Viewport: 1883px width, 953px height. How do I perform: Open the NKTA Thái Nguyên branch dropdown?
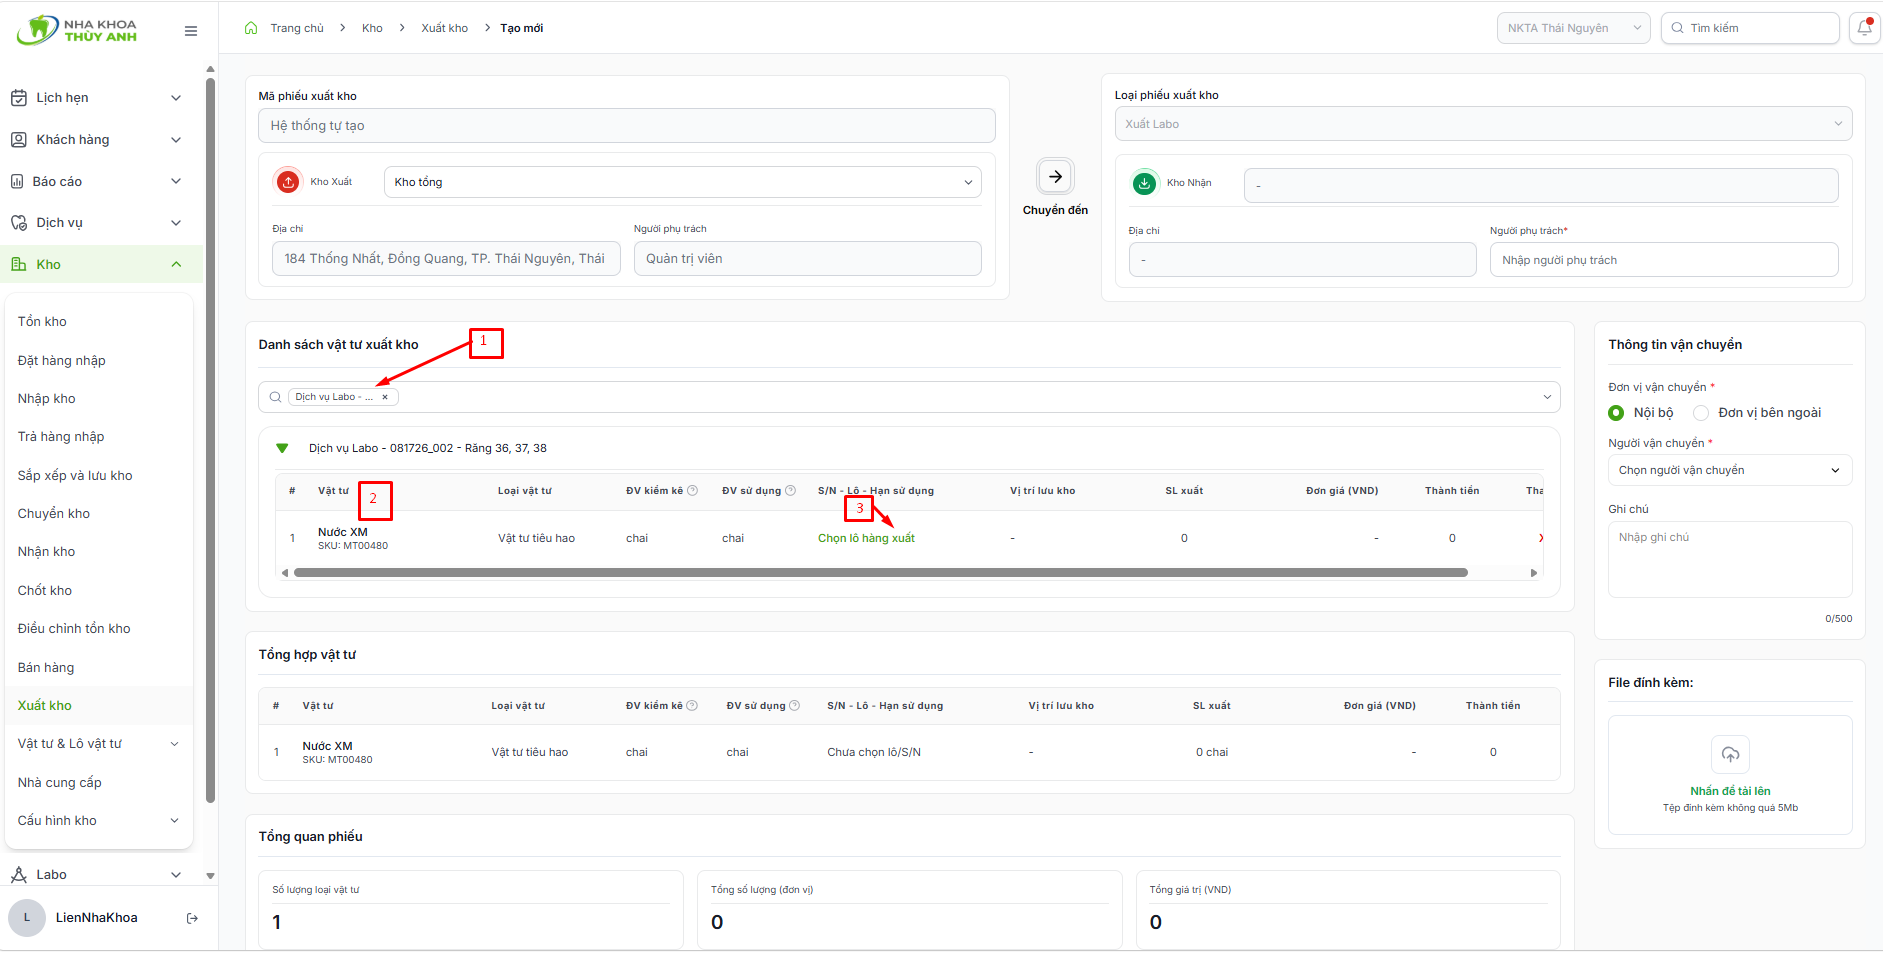click(1573, 28)
